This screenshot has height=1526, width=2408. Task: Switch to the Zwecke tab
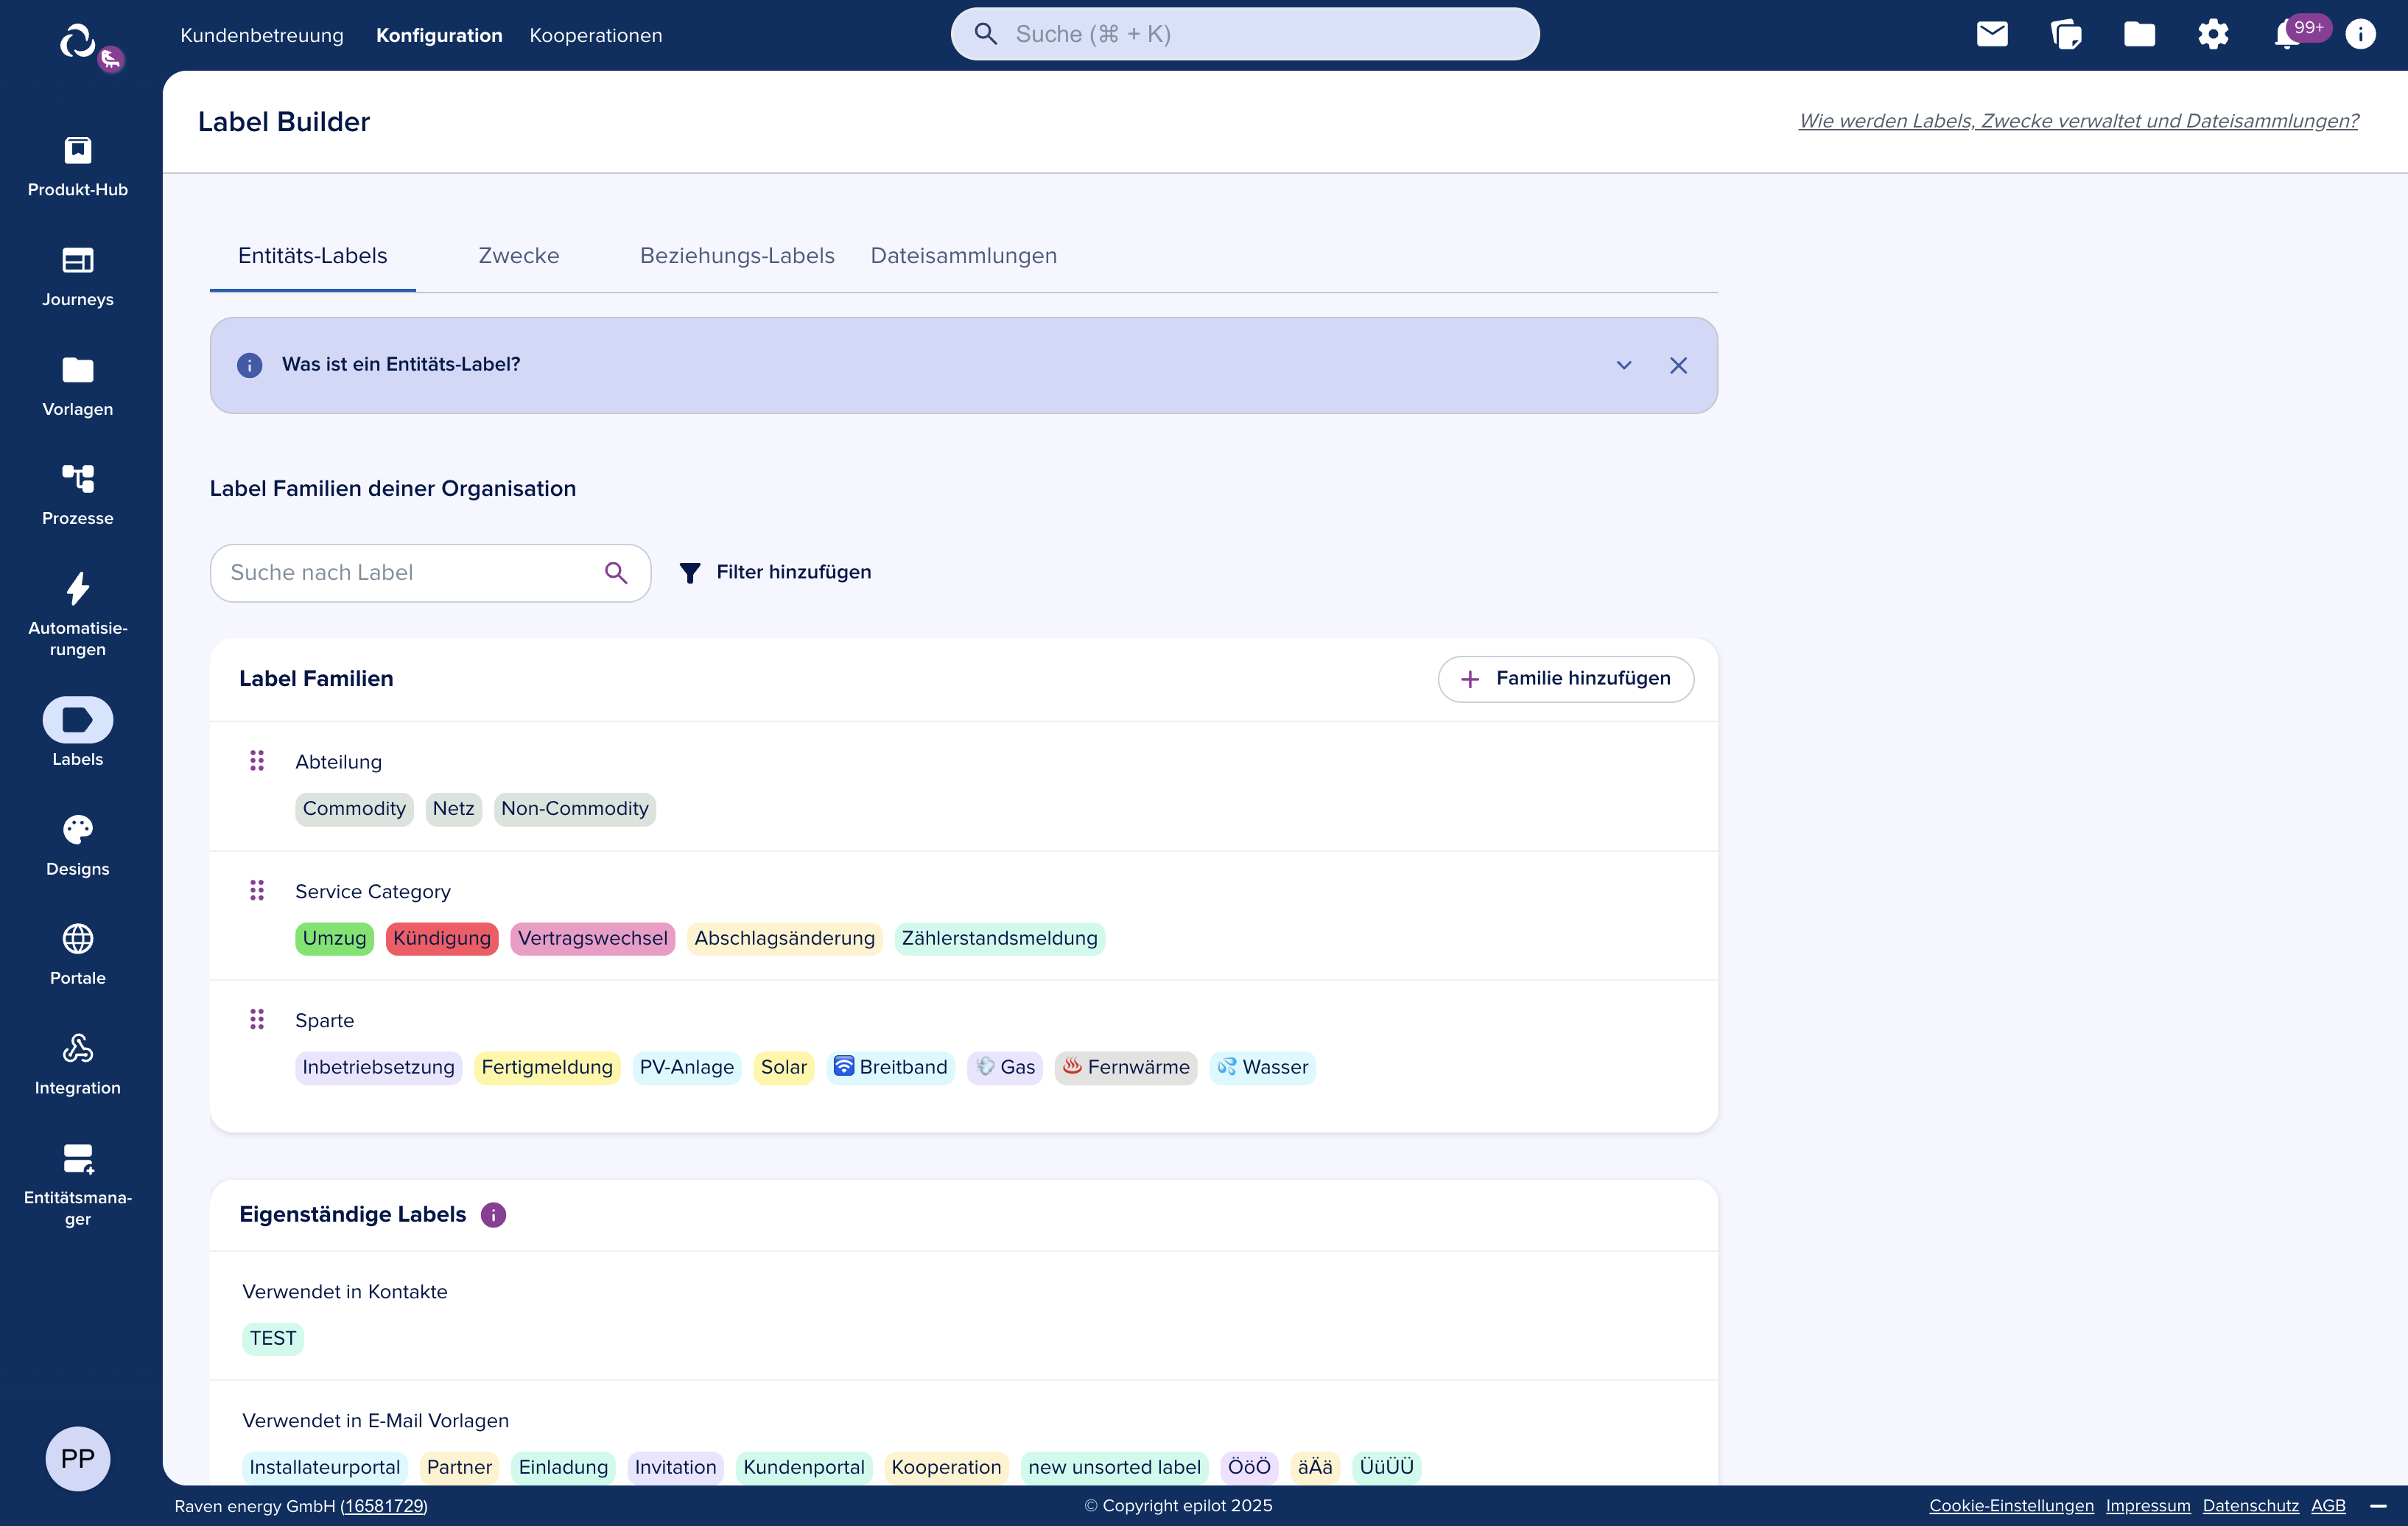click(518, 255)
